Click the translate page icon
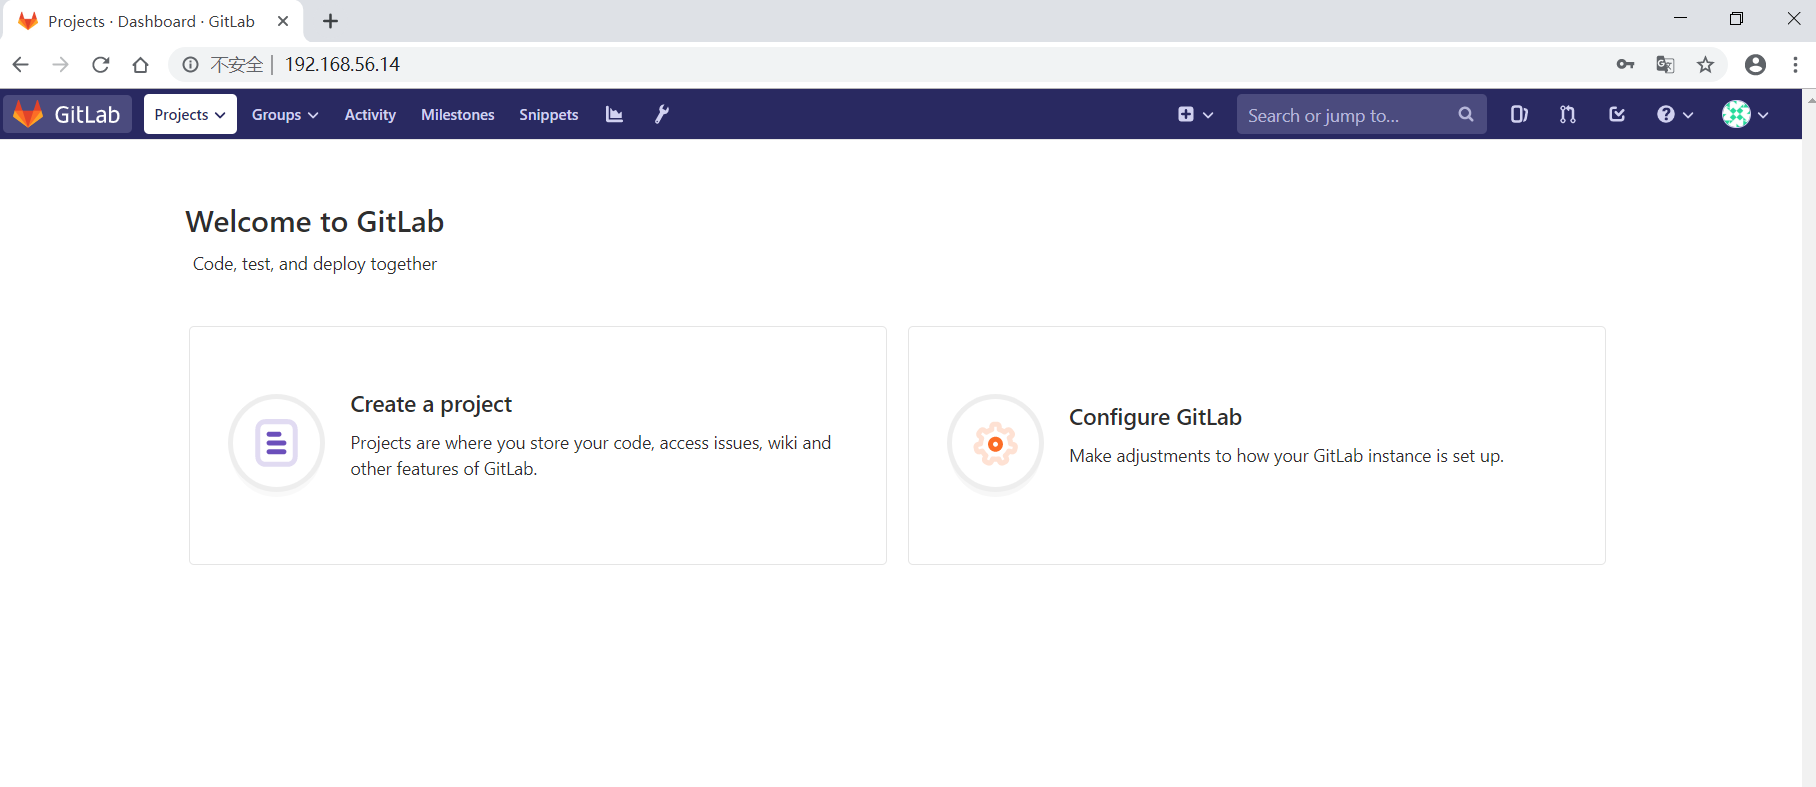Viewport: 1816px width, 787px height. [x=1665, y=64]
